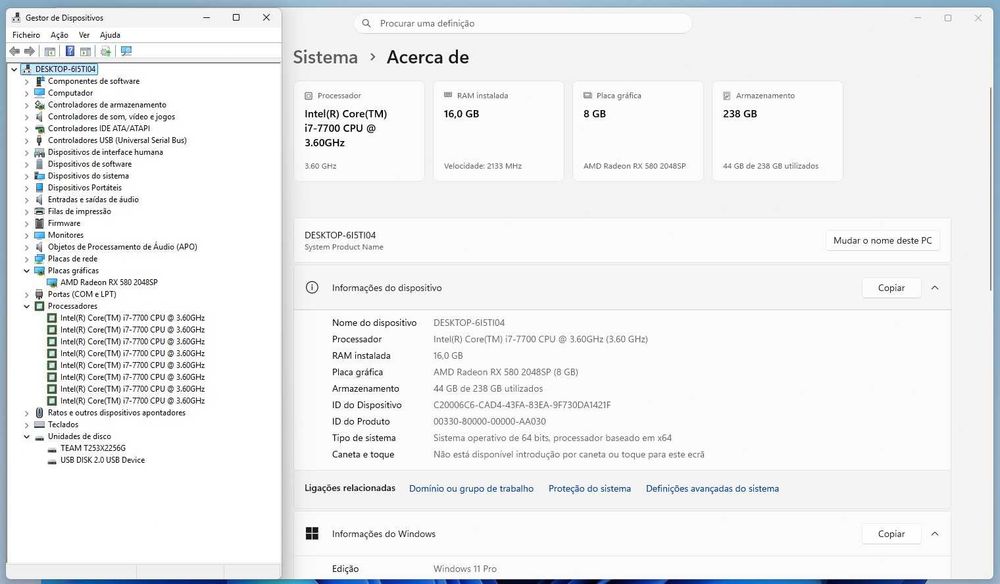Viewport: 1000px width, 584px height.
Task: Collapse the Placas gráficas tree node
Action: click(x=27, y=271)
